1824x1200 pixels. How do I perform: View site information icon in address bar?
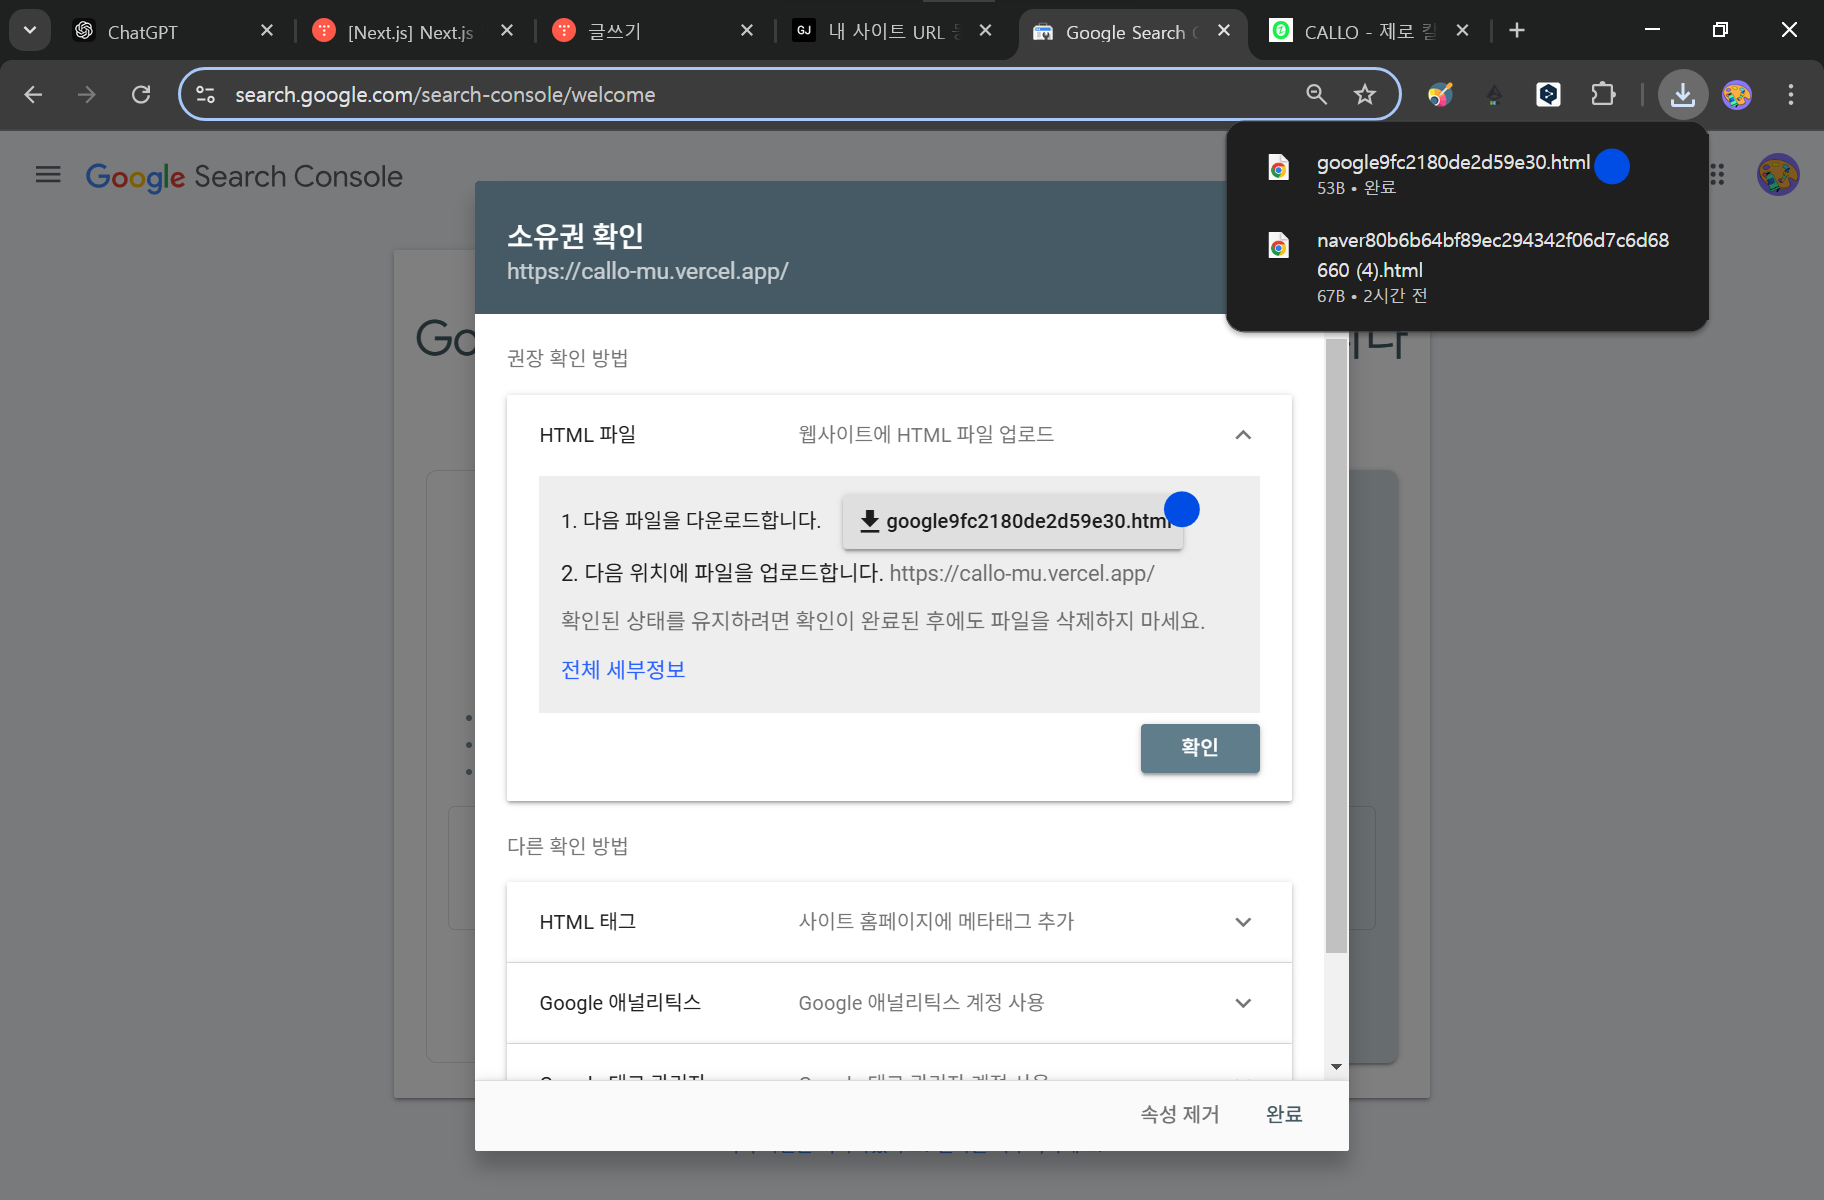[x=206, y=95]
